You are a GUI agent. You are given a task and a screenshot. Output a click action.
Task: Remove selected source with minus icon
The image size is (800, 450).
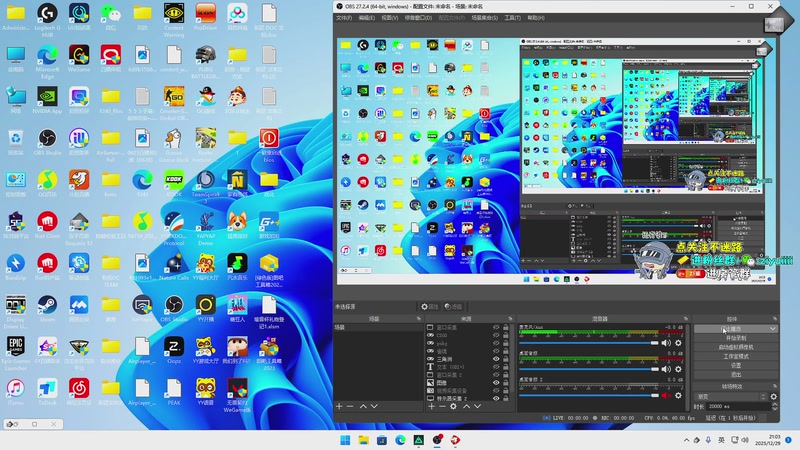442,406
